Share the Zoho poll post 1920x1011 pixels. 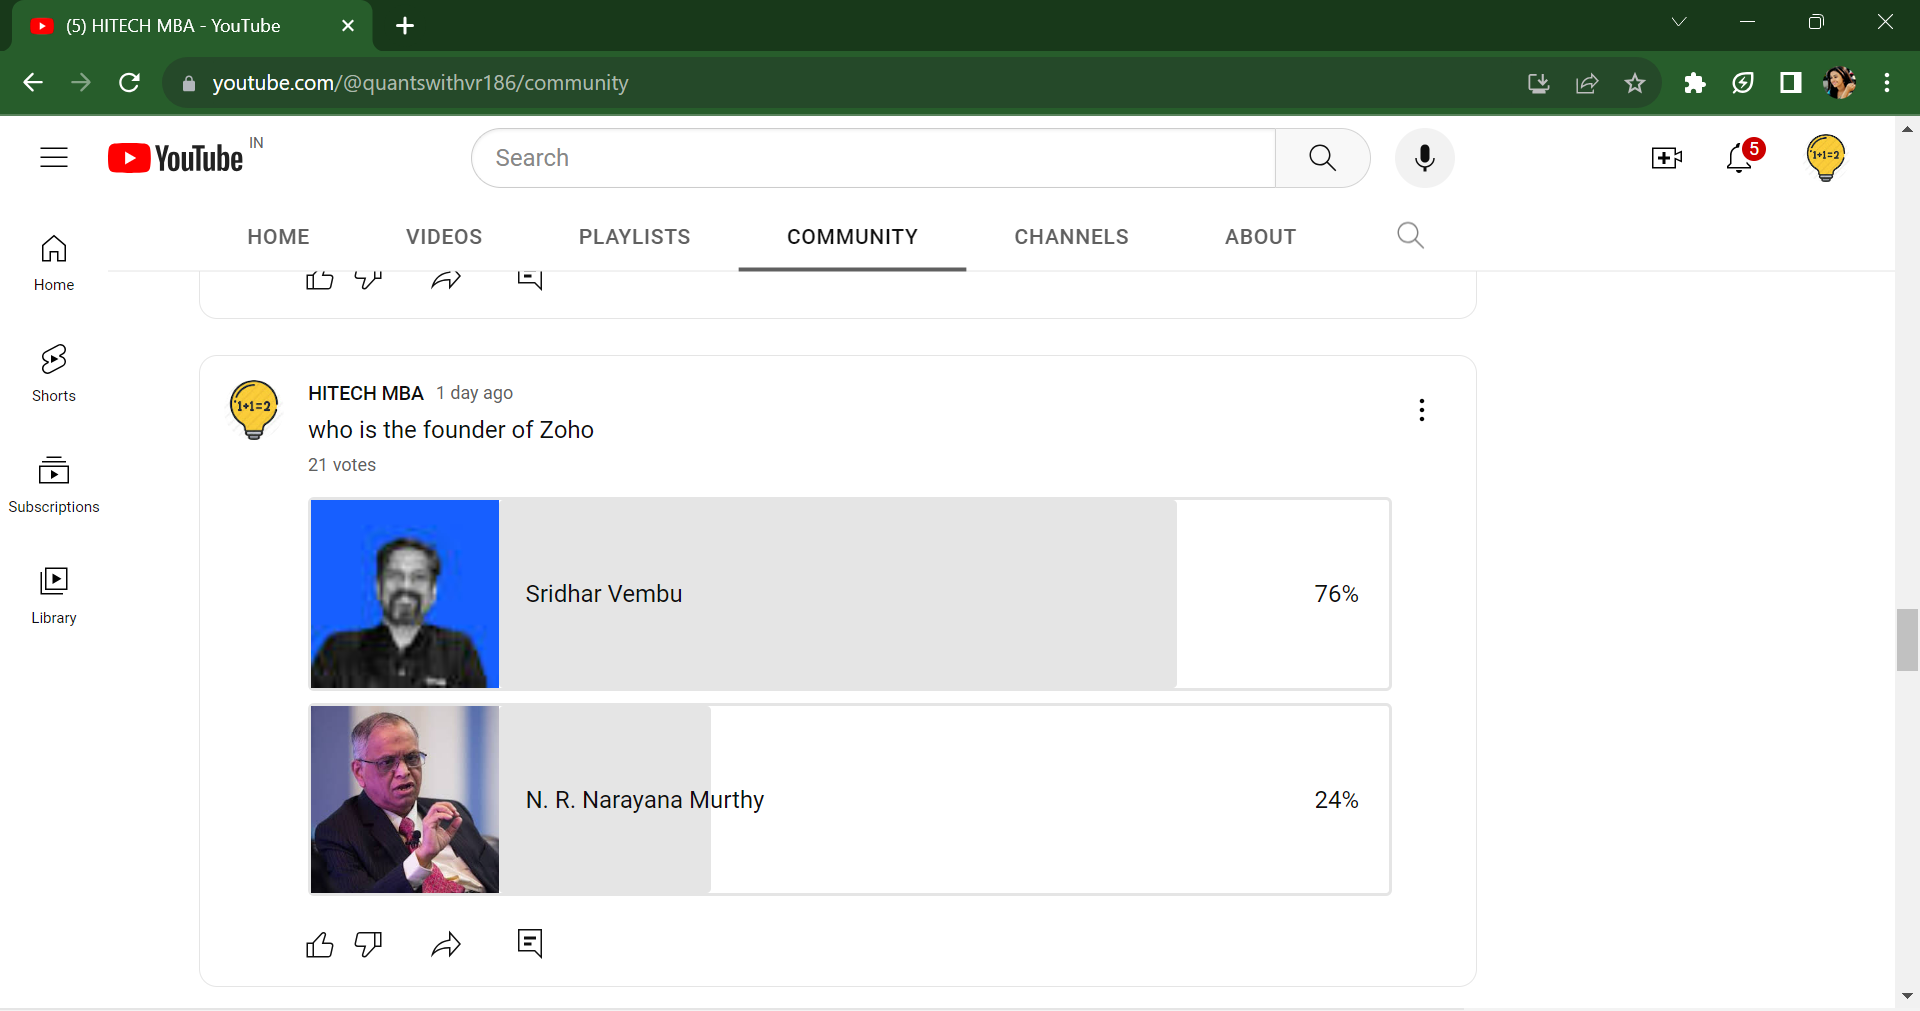[446, 944]
